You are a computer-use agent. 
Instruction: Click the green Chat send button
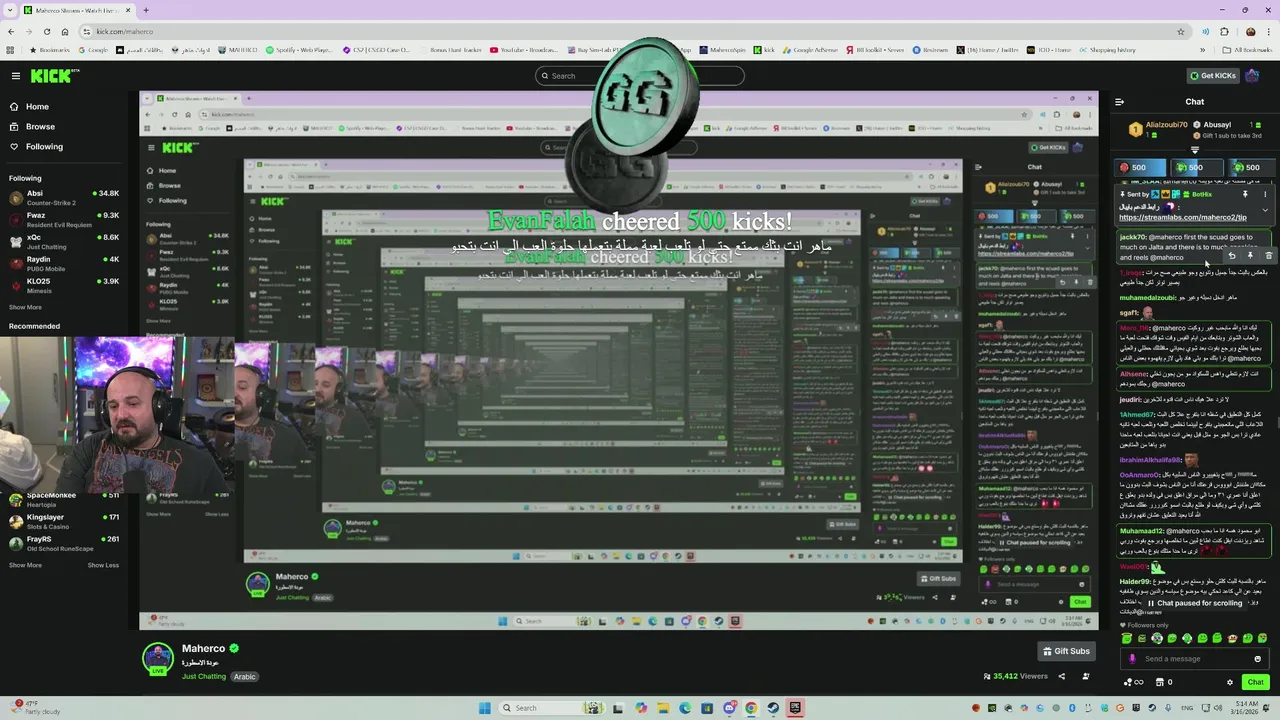tap(1255, 682)
